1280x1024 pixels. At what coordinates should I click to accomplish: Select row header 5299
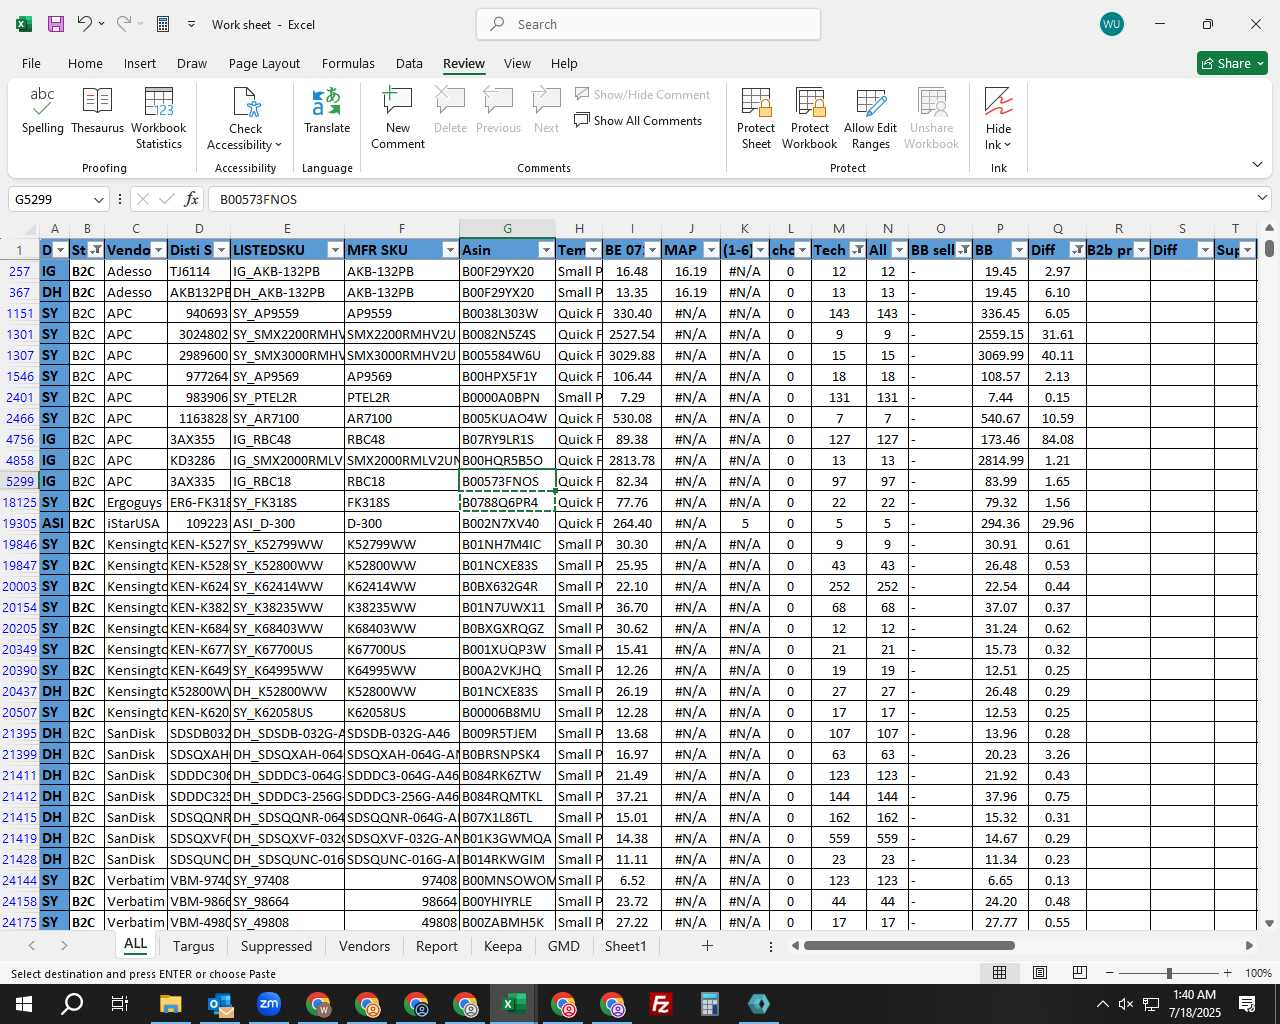click(20, 481)
